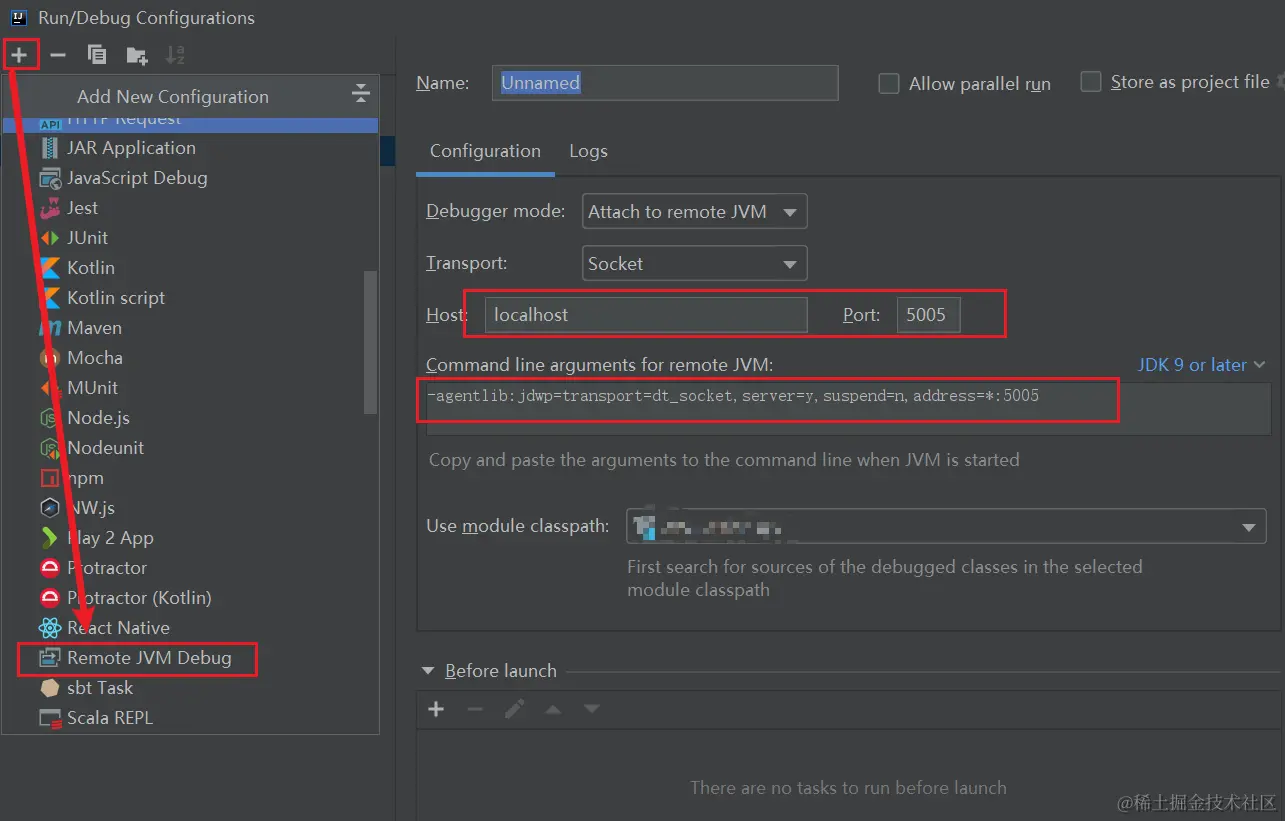Click the JUnit icon in the list
Image resolution: width=1285 pixels, height=821 pixels.
click(x=50, y=238)
